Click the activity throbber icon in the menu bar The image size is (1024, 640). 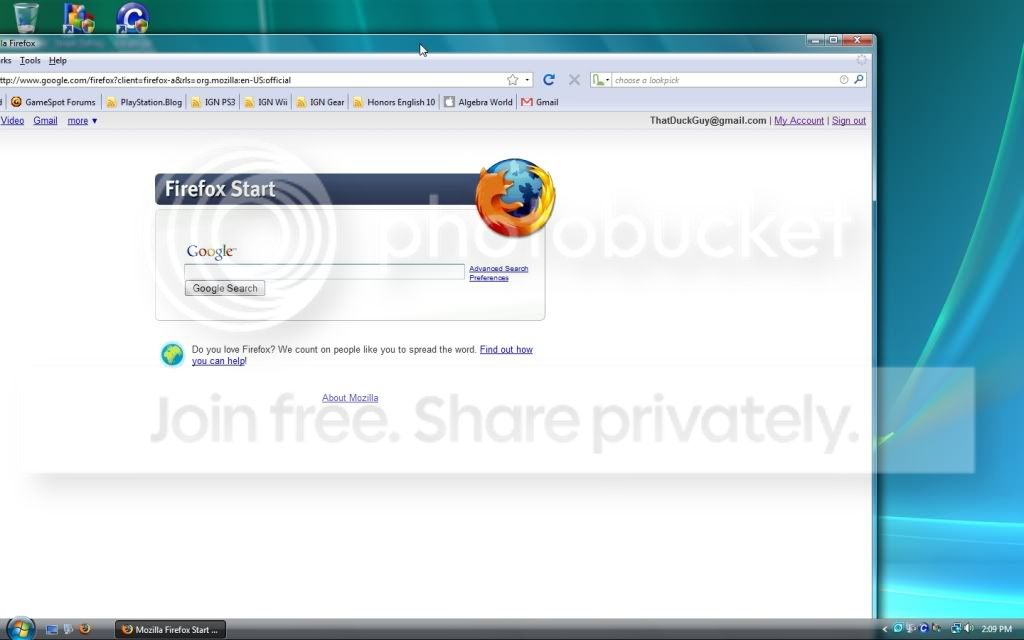coord(861,59)
